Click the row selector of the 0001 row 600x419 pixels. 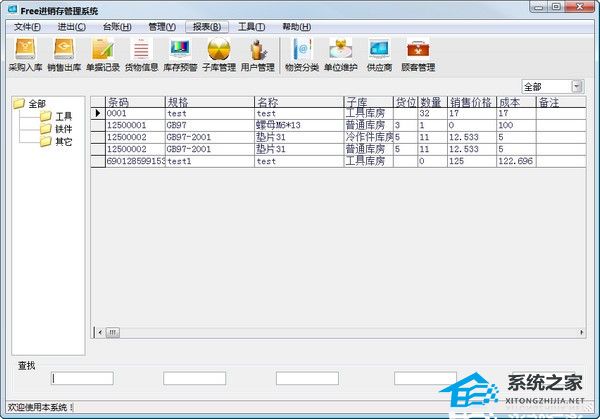[x=98, y=113]
